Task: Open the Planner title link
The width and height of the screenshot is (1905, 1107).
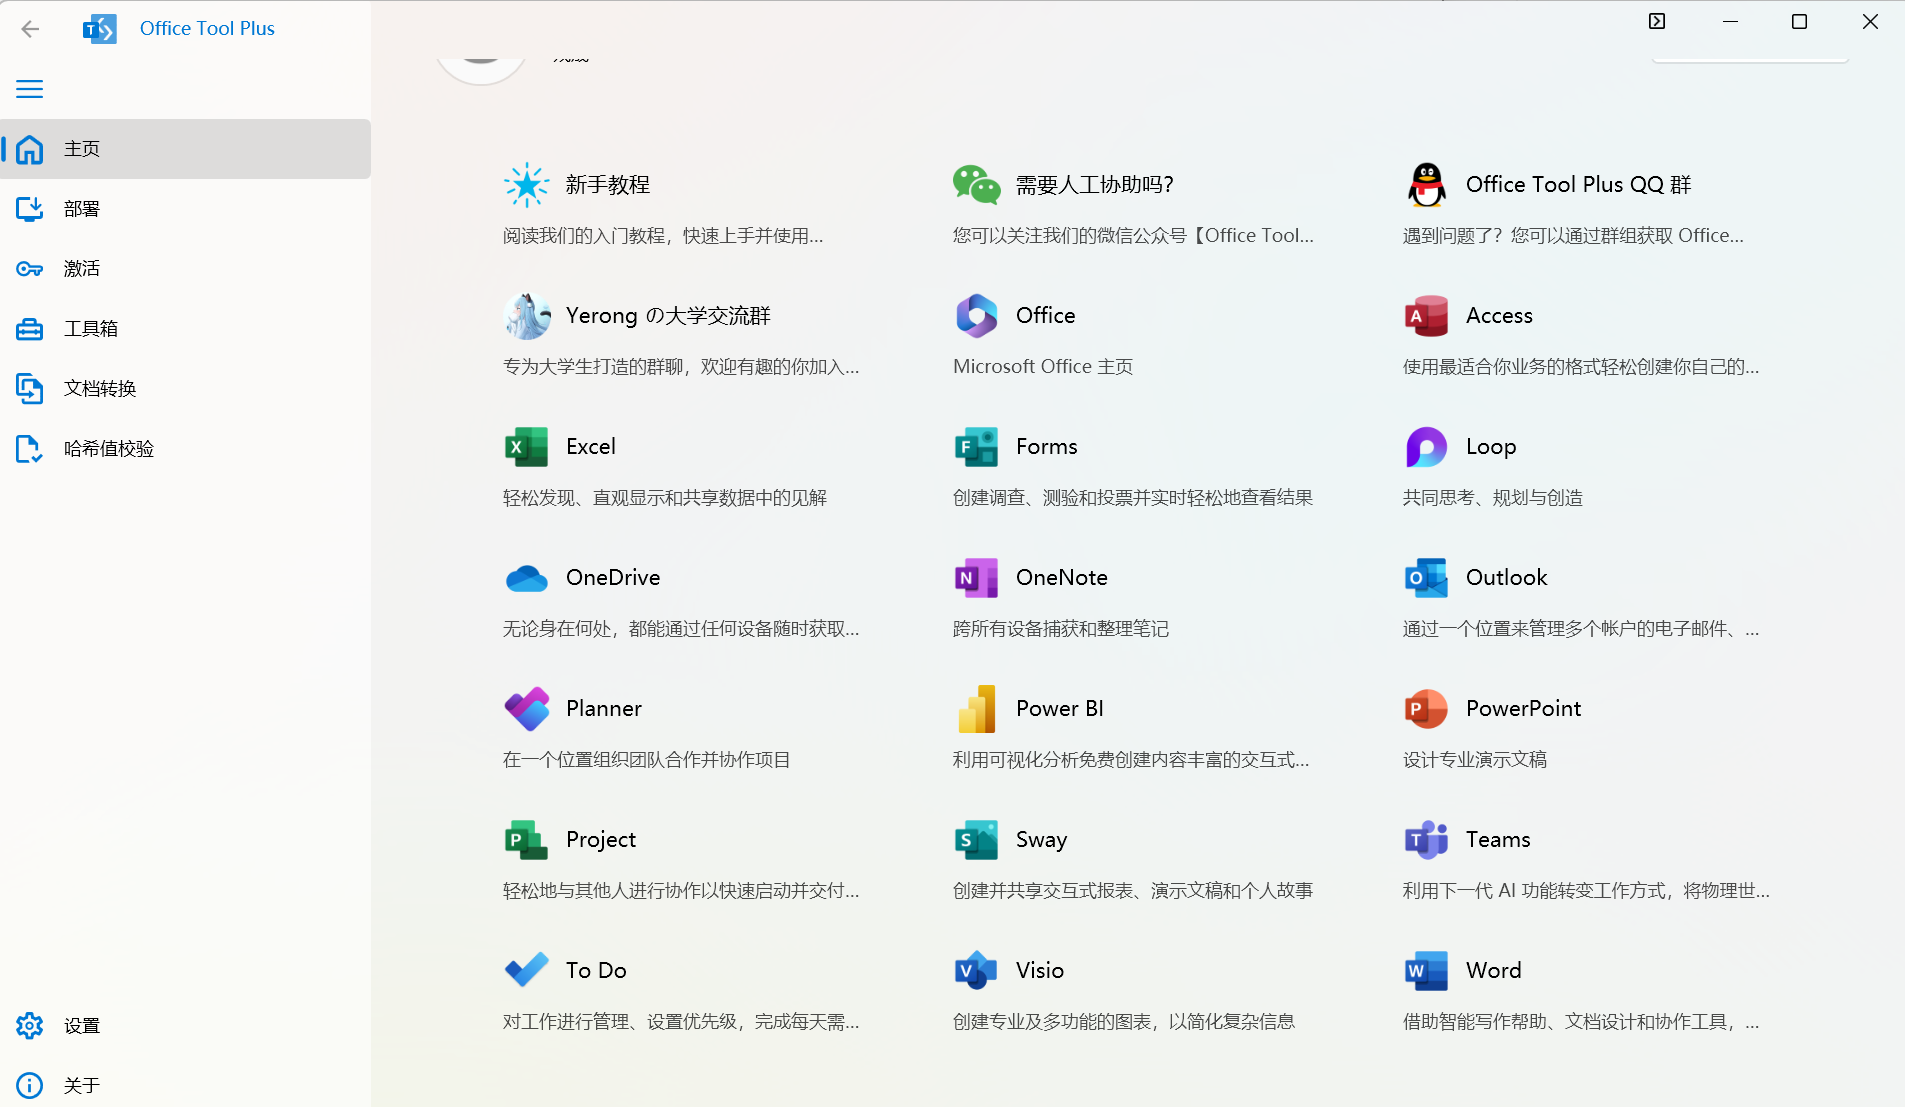Action: click(604, 709)
